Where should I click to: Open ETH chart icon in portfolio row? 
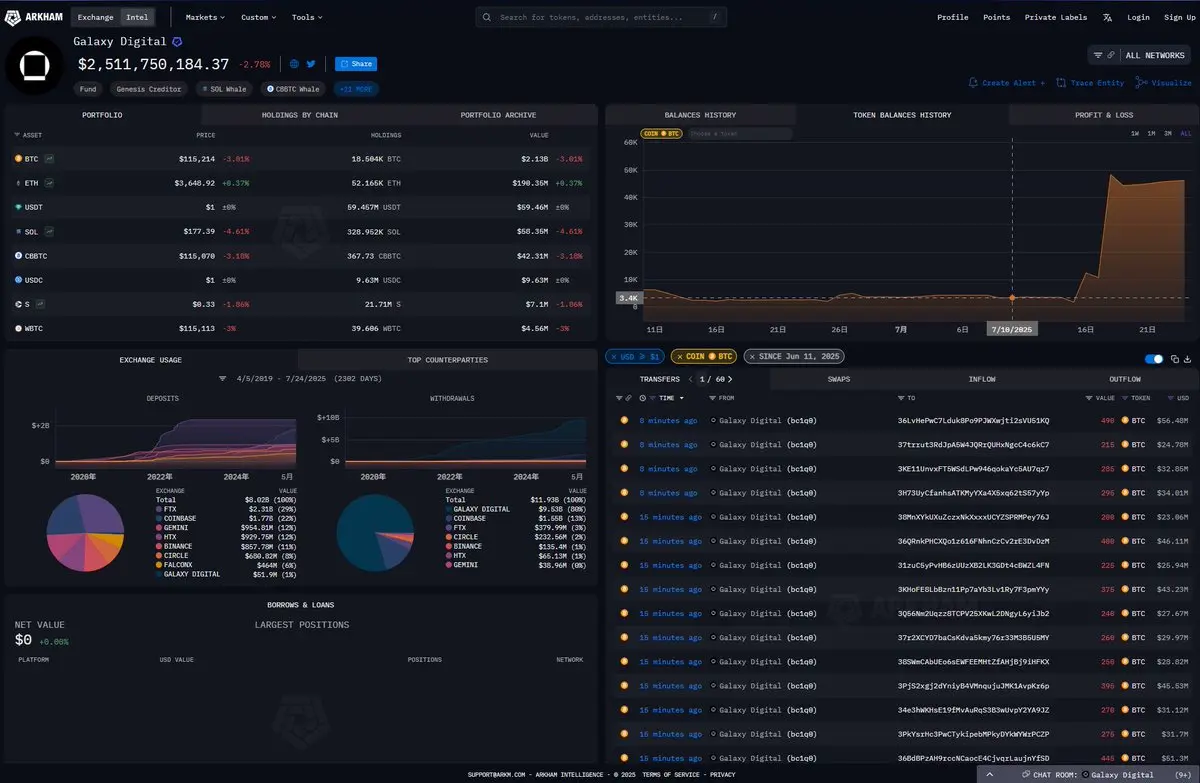coord(49,183)
